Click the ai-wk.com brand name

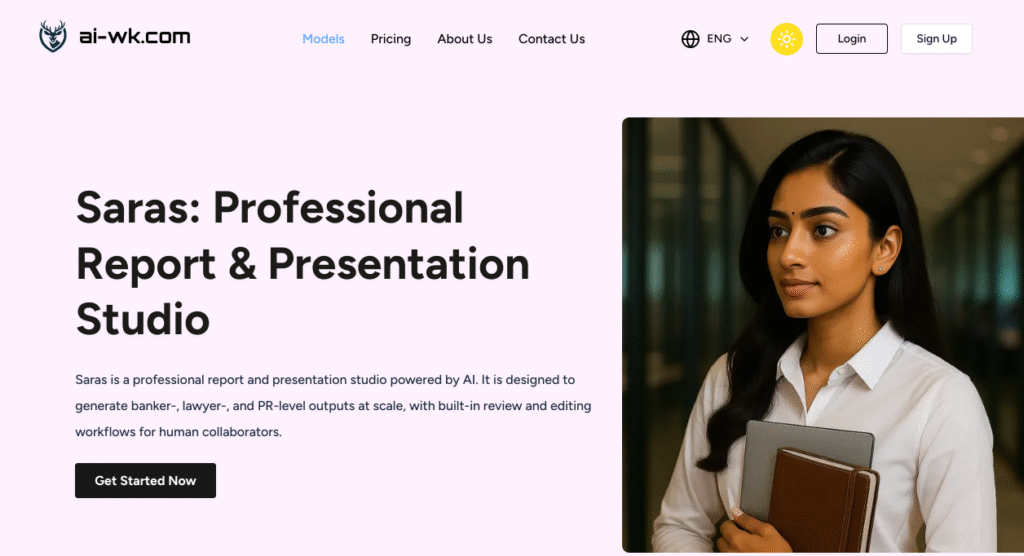pyautogui.click(x=134, y=38)
